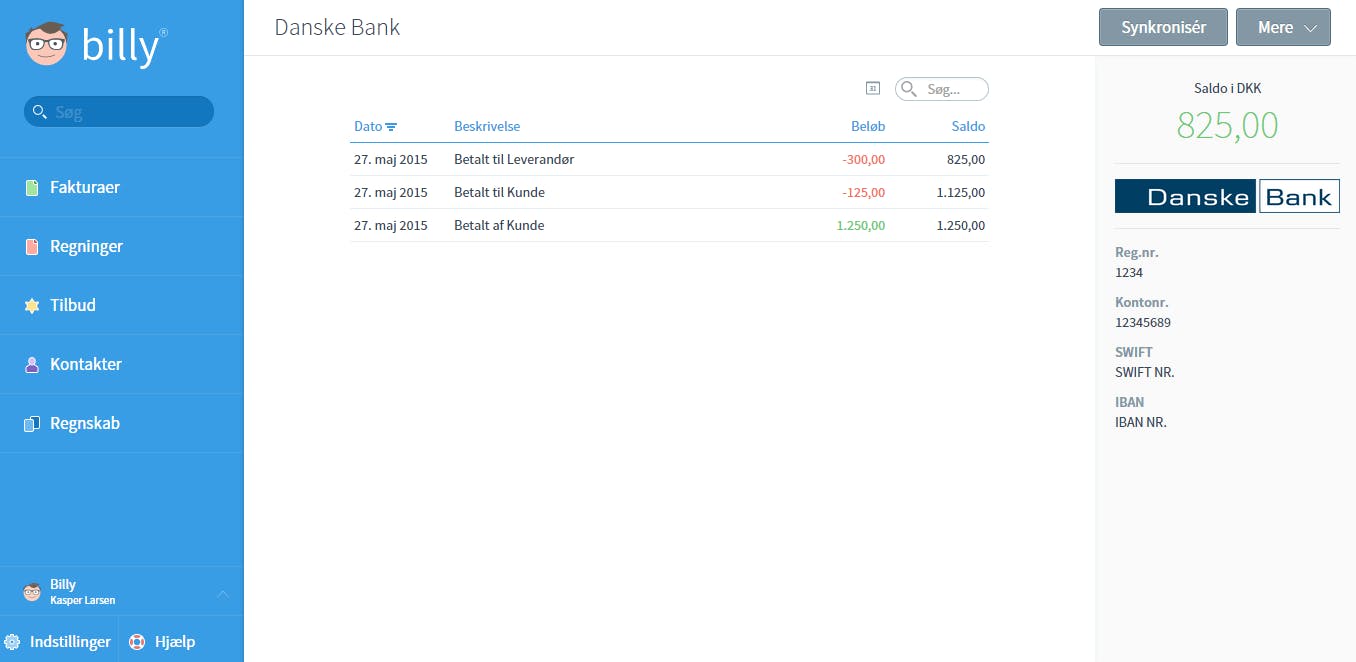The height and width of the screenshot is (662, 1356).
Task: Open the Kontakter section
Action: point(121,364)
